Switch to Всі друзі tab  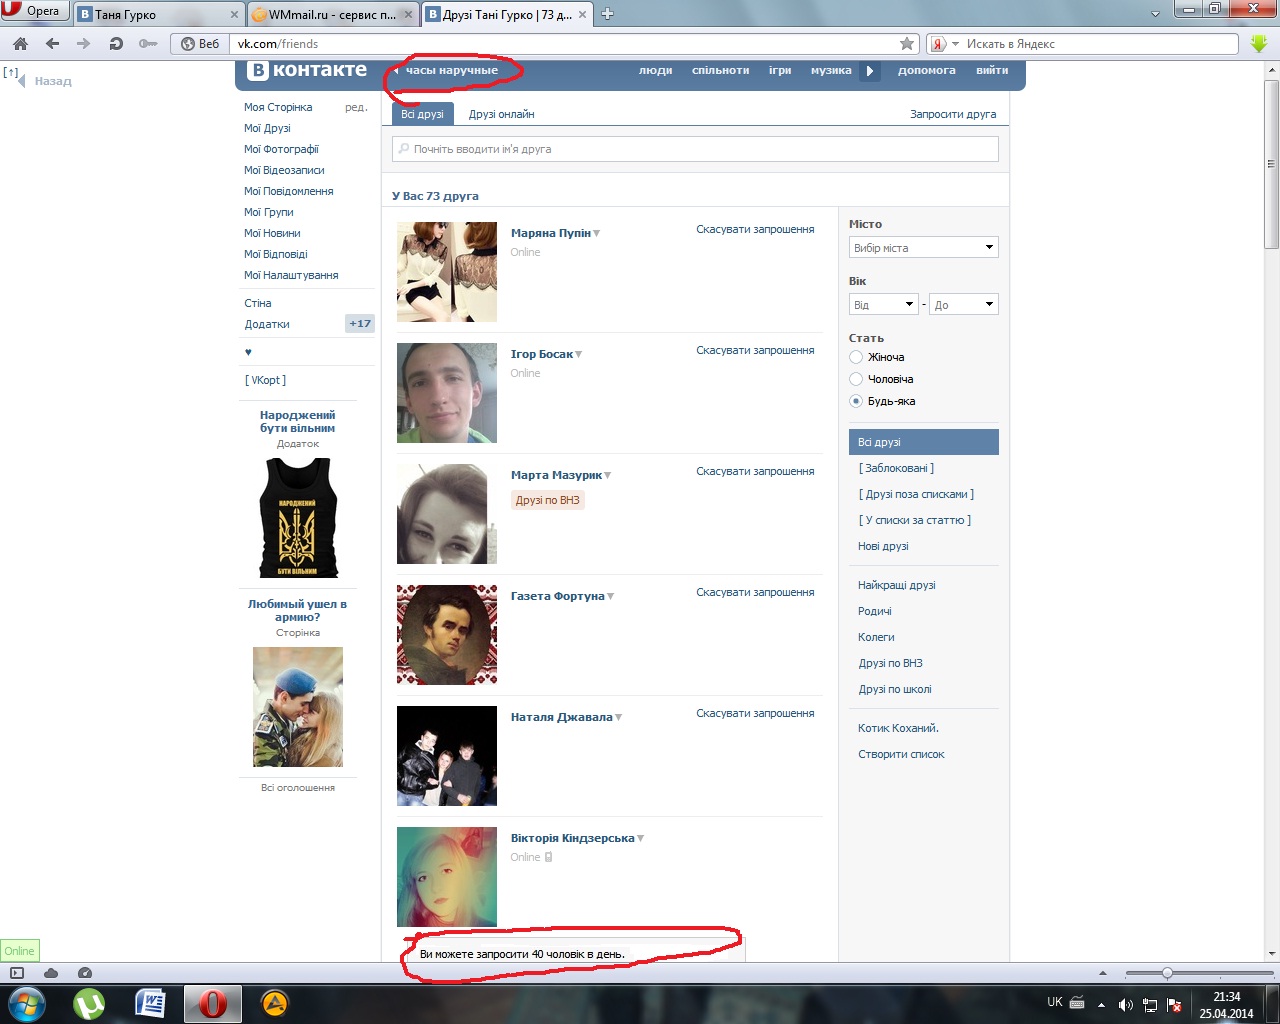422,114
